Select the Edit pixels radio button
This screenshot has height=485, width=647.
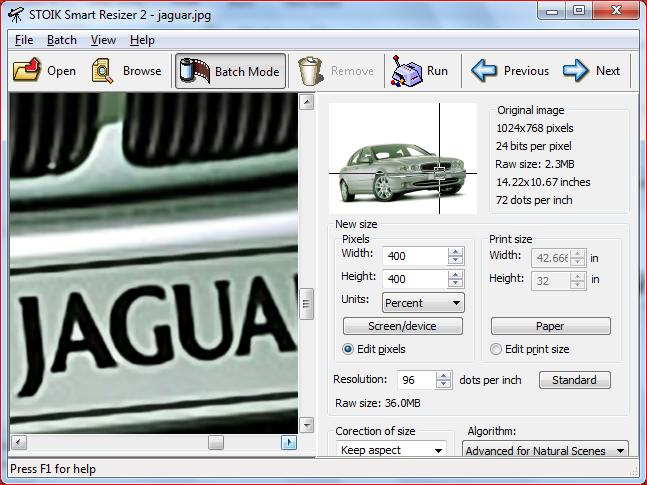[x=348, y=349]
